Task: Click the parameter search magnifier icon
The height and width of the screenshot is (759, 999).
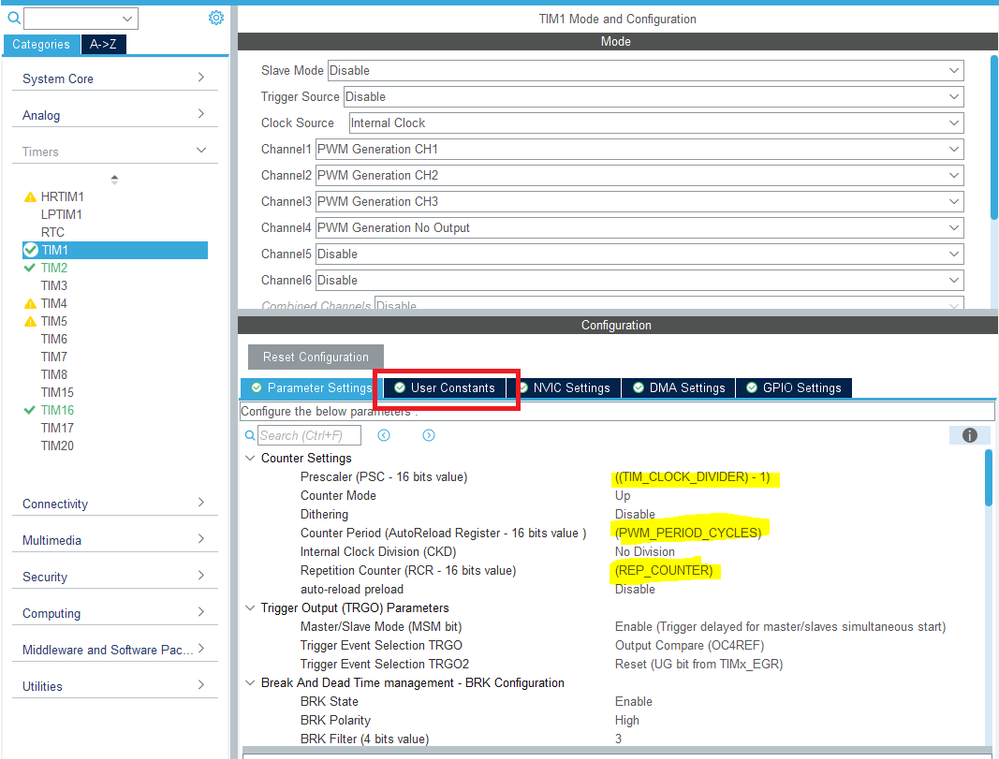Action: (250, 436)
